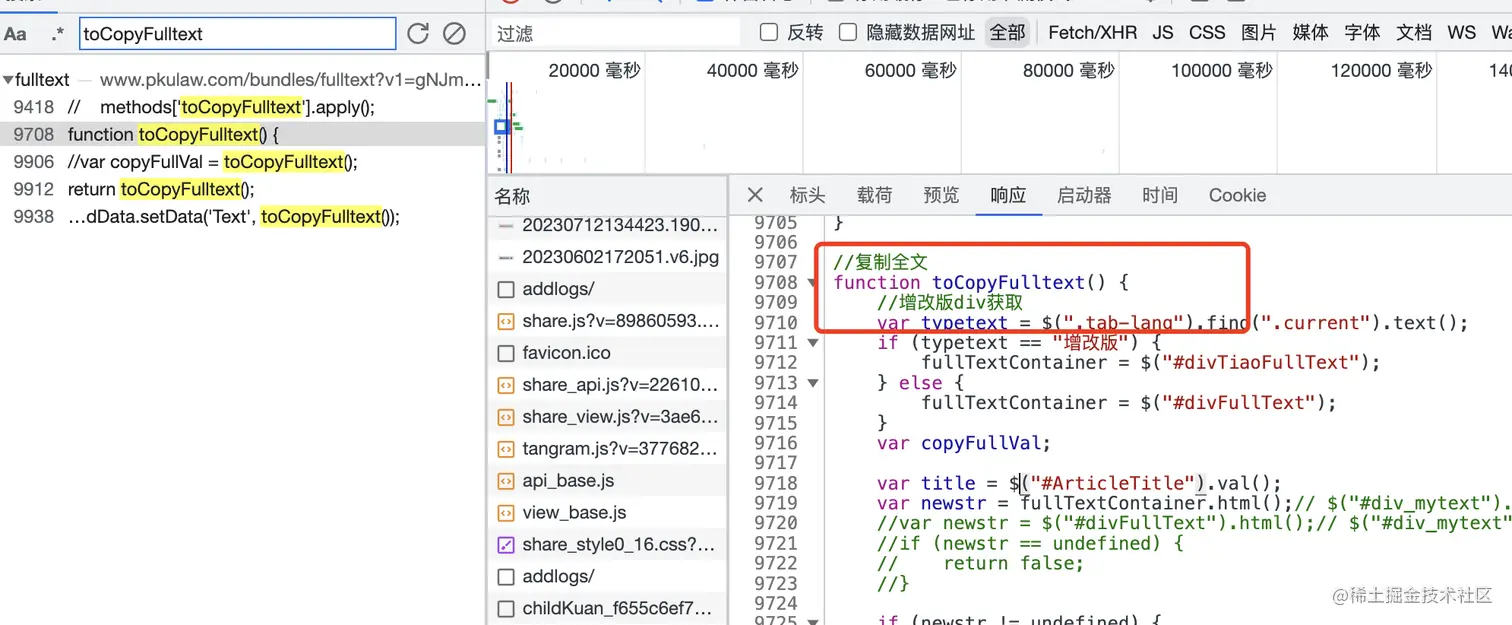Viewport: 1512px width, 625px height.
Task: Filter requests by 图片
Action: pos(1259,33)
